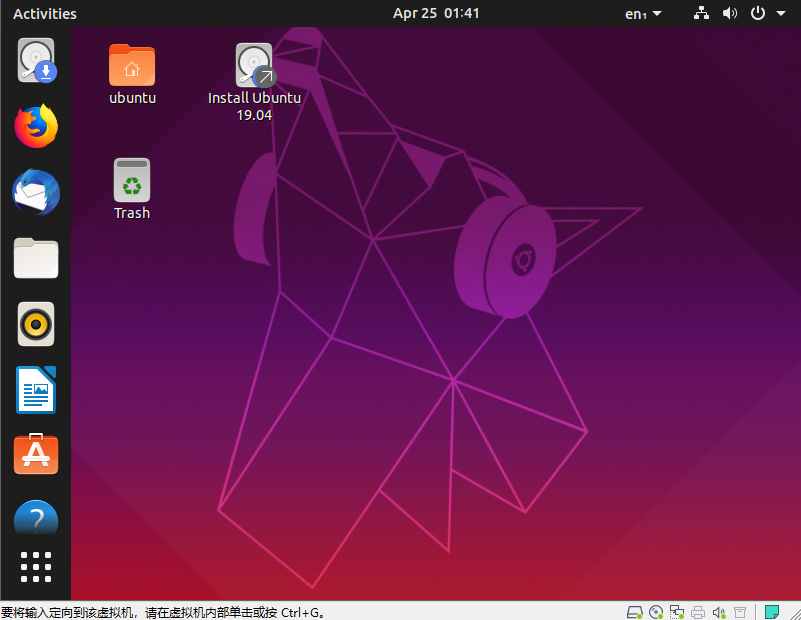Launch Rhythmbox music player from the dock
801x620 pixels.
click(36, 324)
